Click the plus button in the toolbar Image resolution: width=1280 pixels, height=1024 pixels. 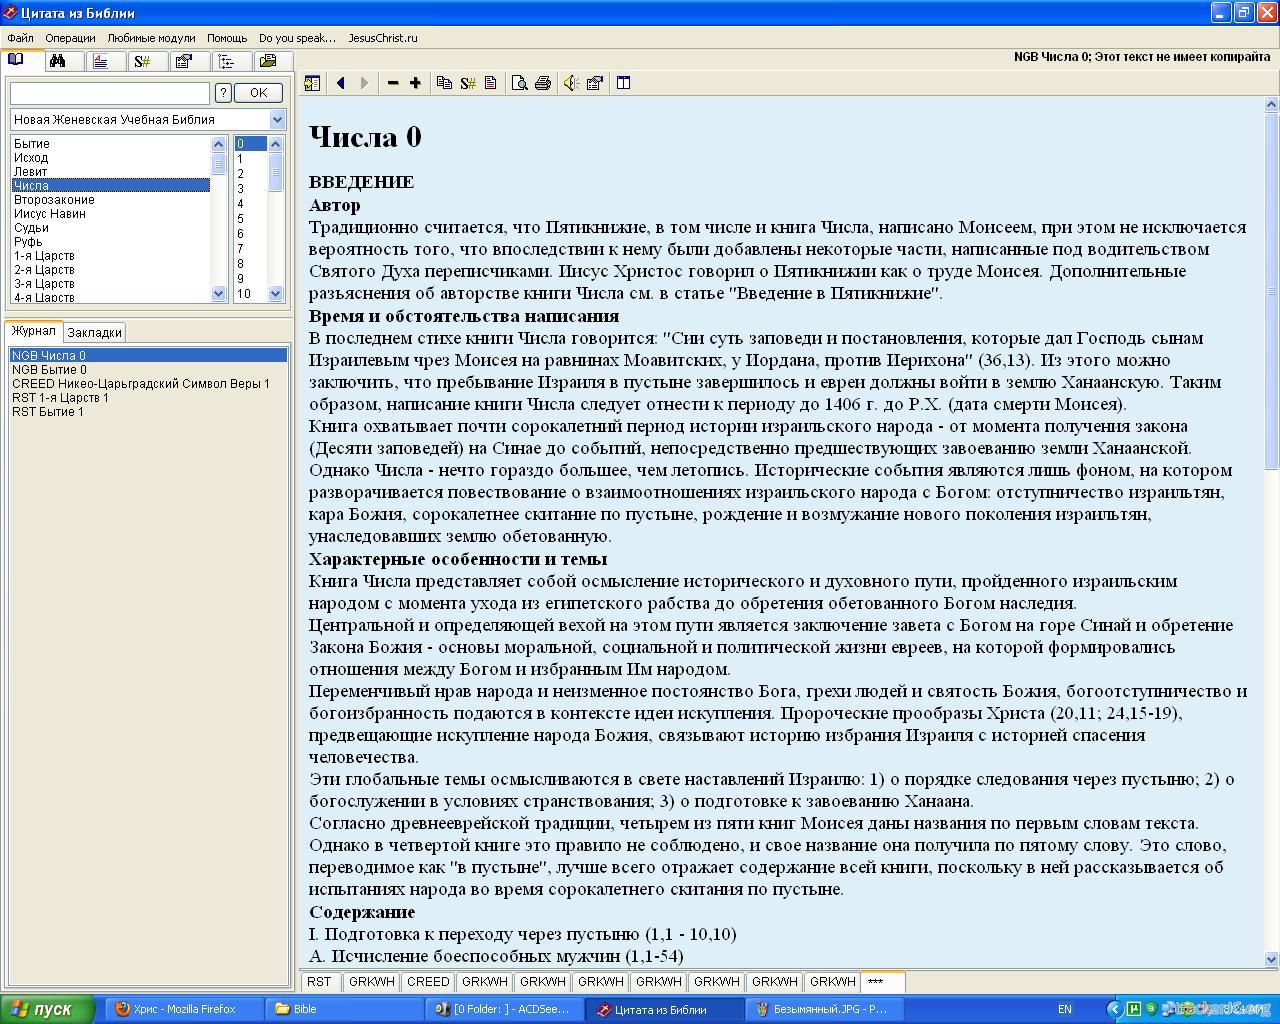[x=415, y=83]
